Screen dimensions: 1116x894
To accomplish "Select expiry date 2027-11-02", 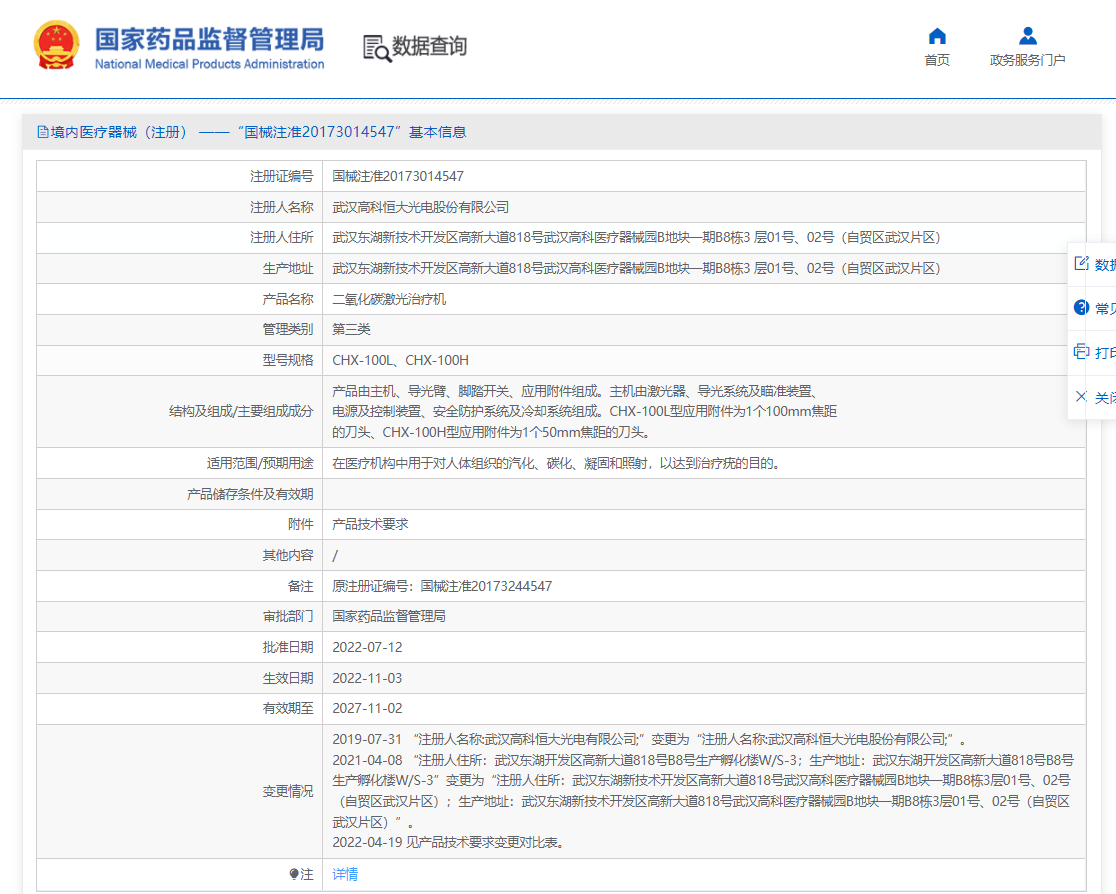I will coord(367,709).
